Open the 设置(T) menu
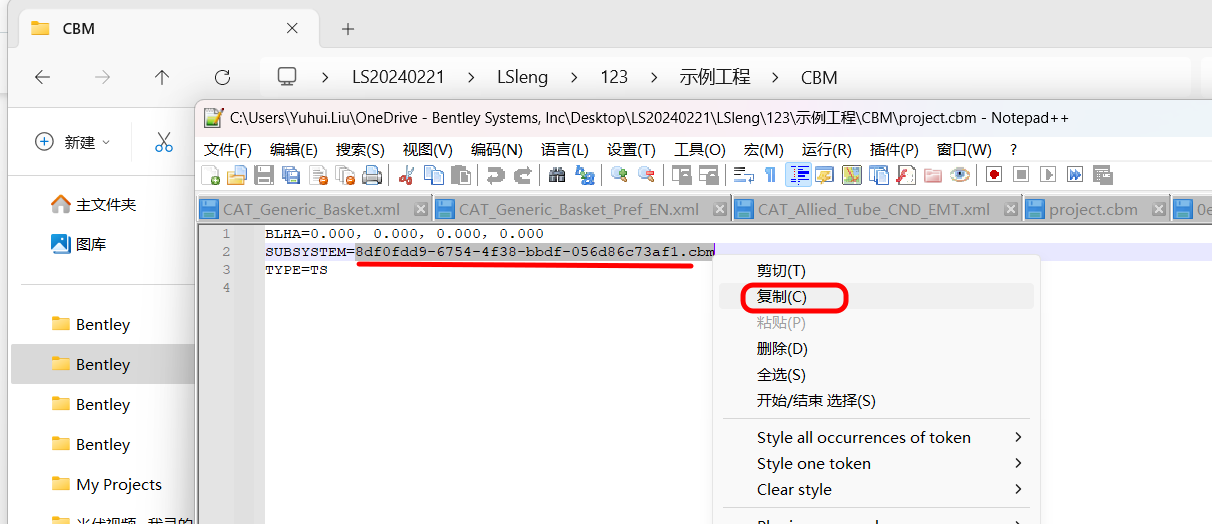 coord(632,149)
